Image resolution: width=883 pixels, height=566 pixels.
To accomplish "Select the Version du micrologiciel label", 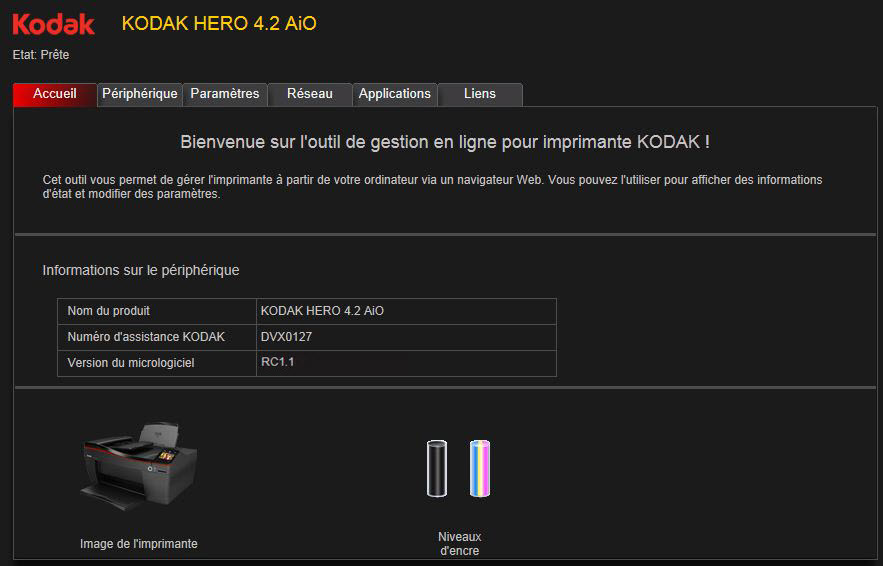I will point(131,363).
